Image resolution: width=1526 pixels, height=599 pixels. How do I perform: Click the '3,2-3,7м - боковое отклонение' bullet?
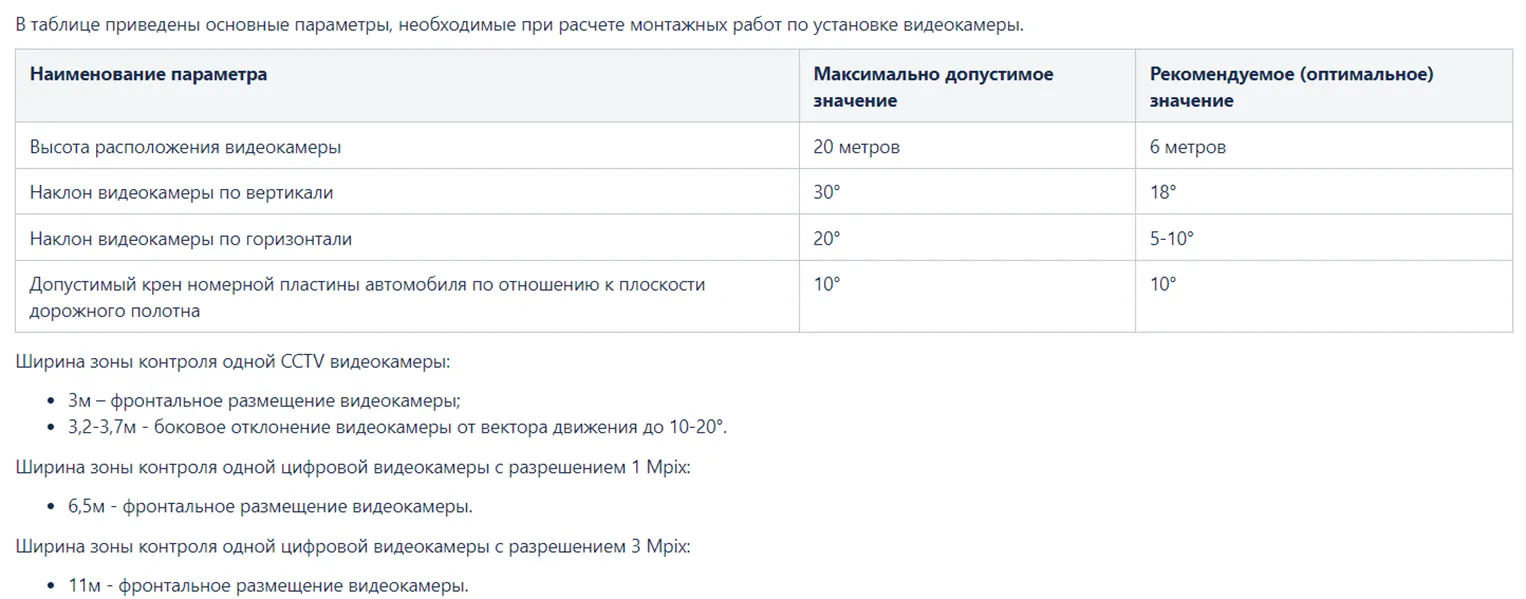[397, 427]
